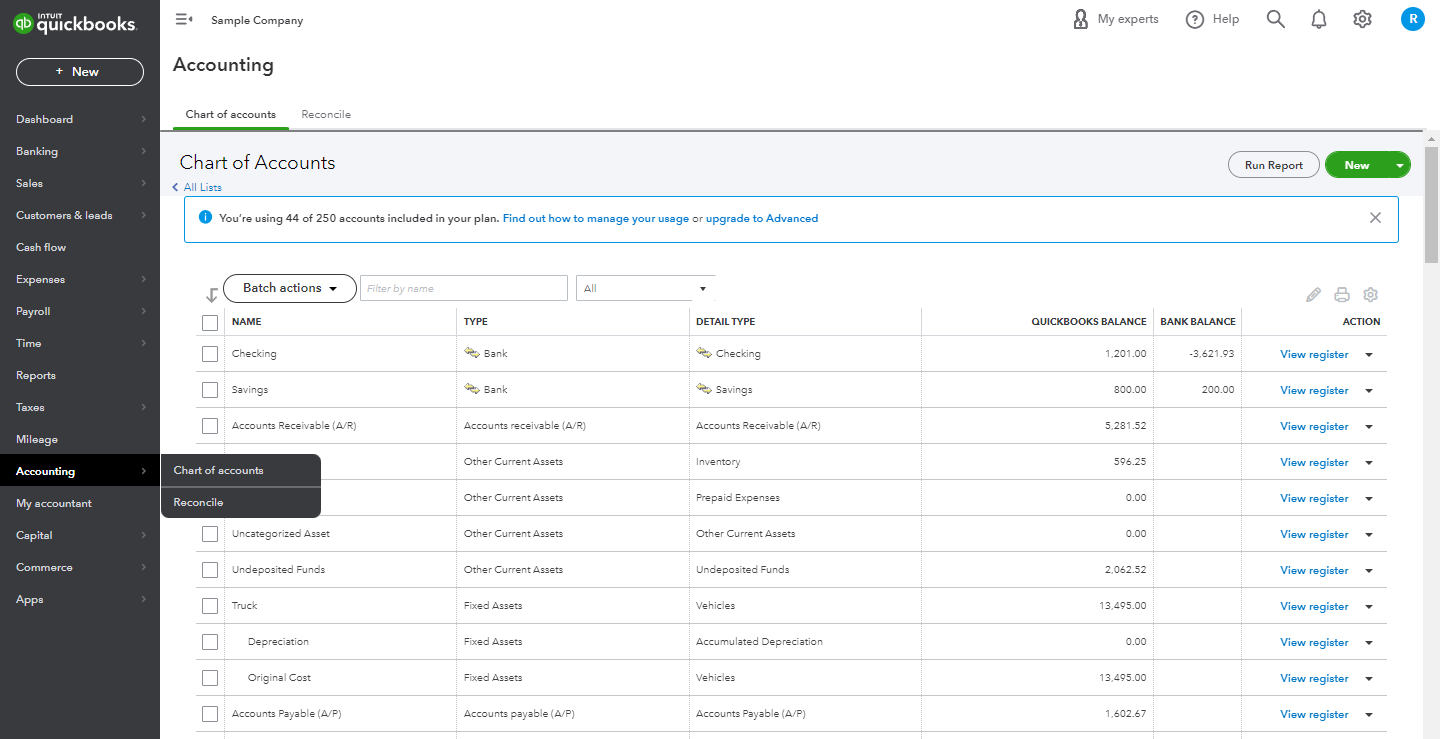Image resolution: width=1440 pixels, height=739 pixels.
Task: Expand the Sales sidebar menu
Action: point(80,183)
